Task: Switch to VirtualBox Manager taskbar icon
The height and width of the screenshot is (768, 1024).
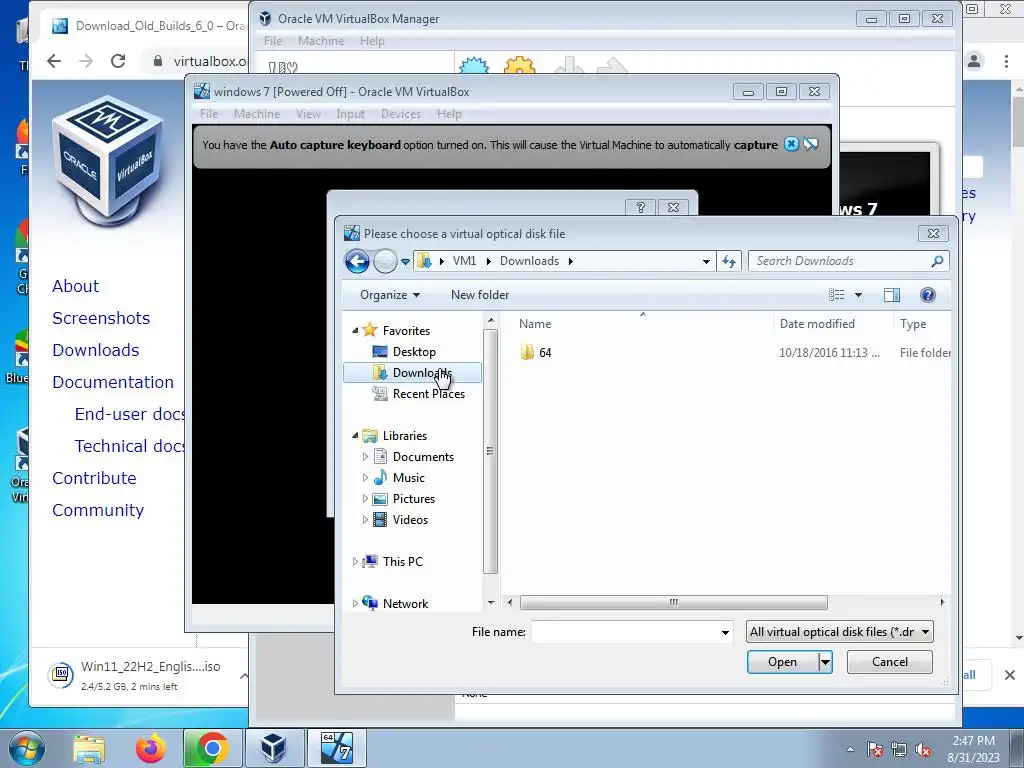Action: 273,748
